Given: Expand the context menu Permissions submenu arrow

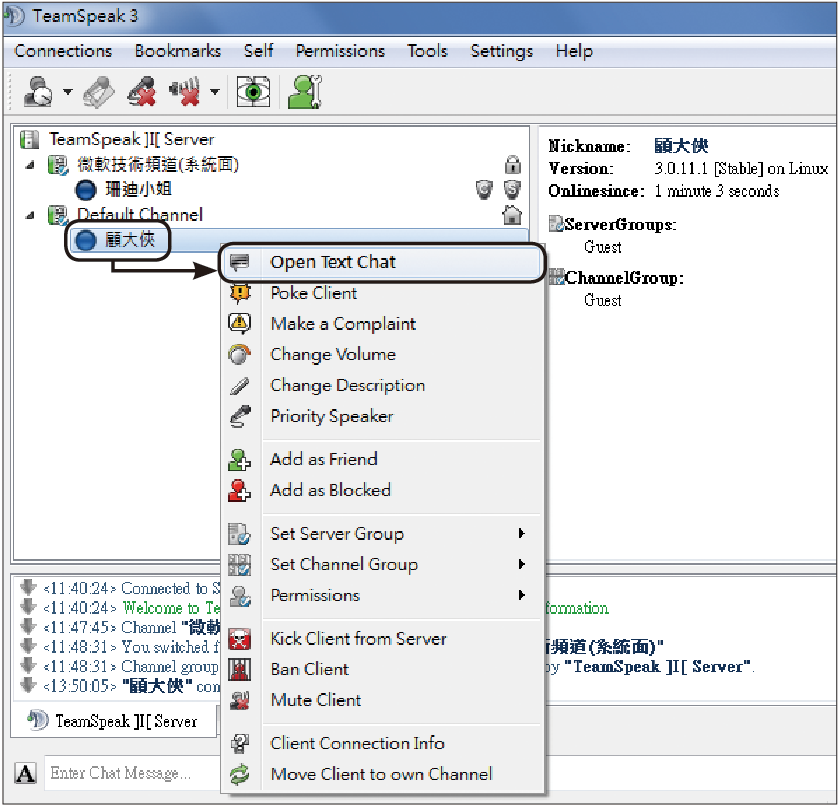Looking at the screenshot, I should tap(521, 595).
